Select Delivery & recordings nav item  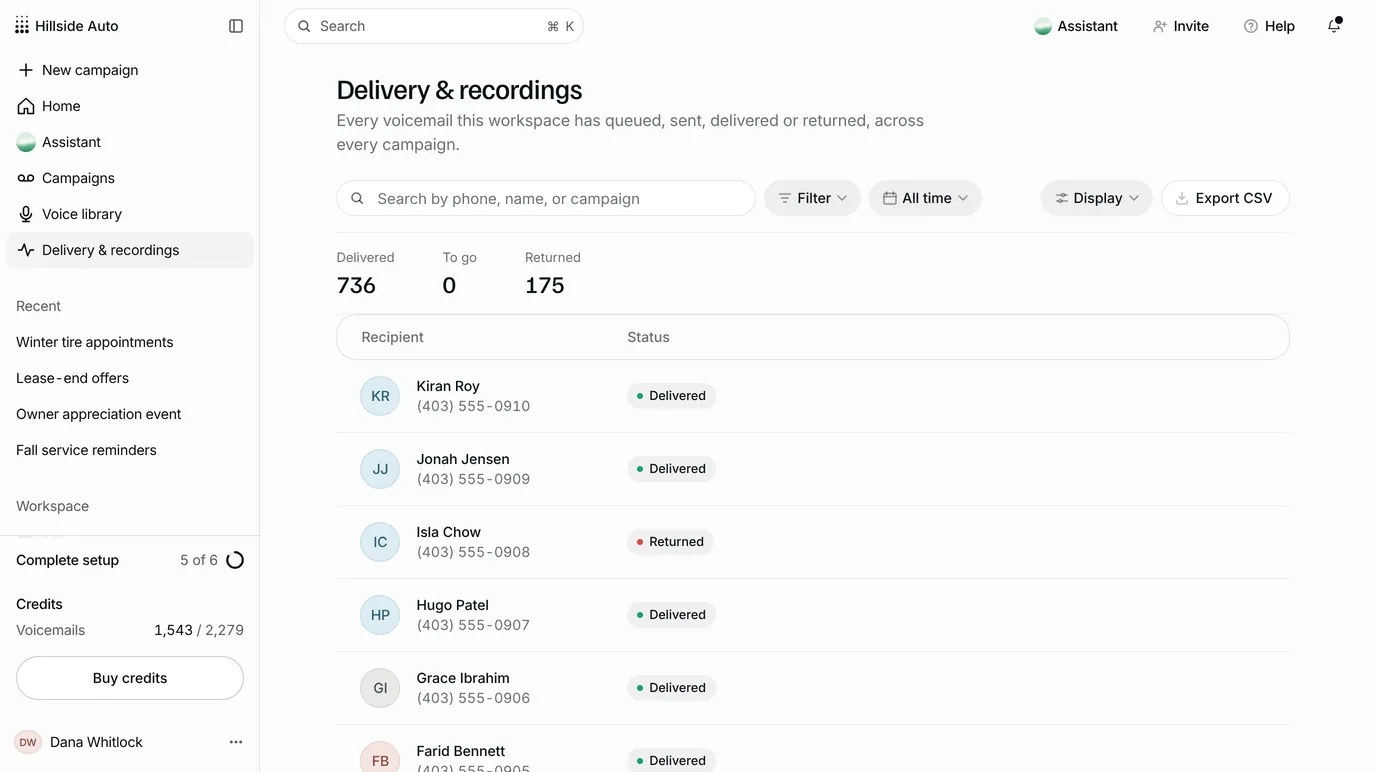130,250
